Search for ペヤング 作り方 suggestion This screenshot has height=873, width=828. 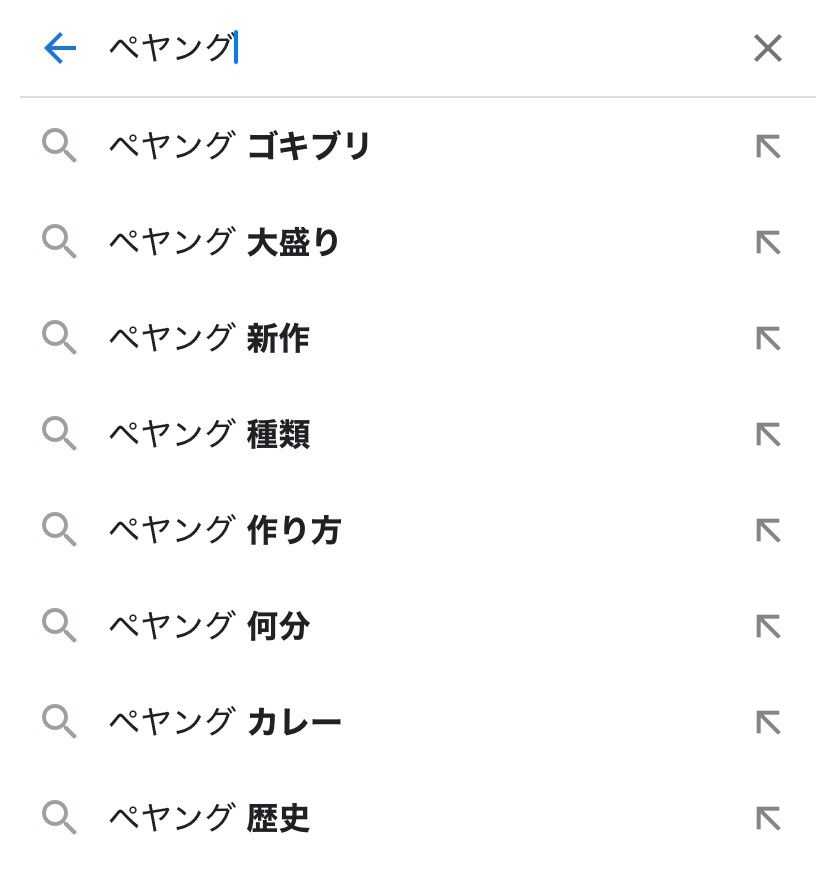(x=225, y=531)
